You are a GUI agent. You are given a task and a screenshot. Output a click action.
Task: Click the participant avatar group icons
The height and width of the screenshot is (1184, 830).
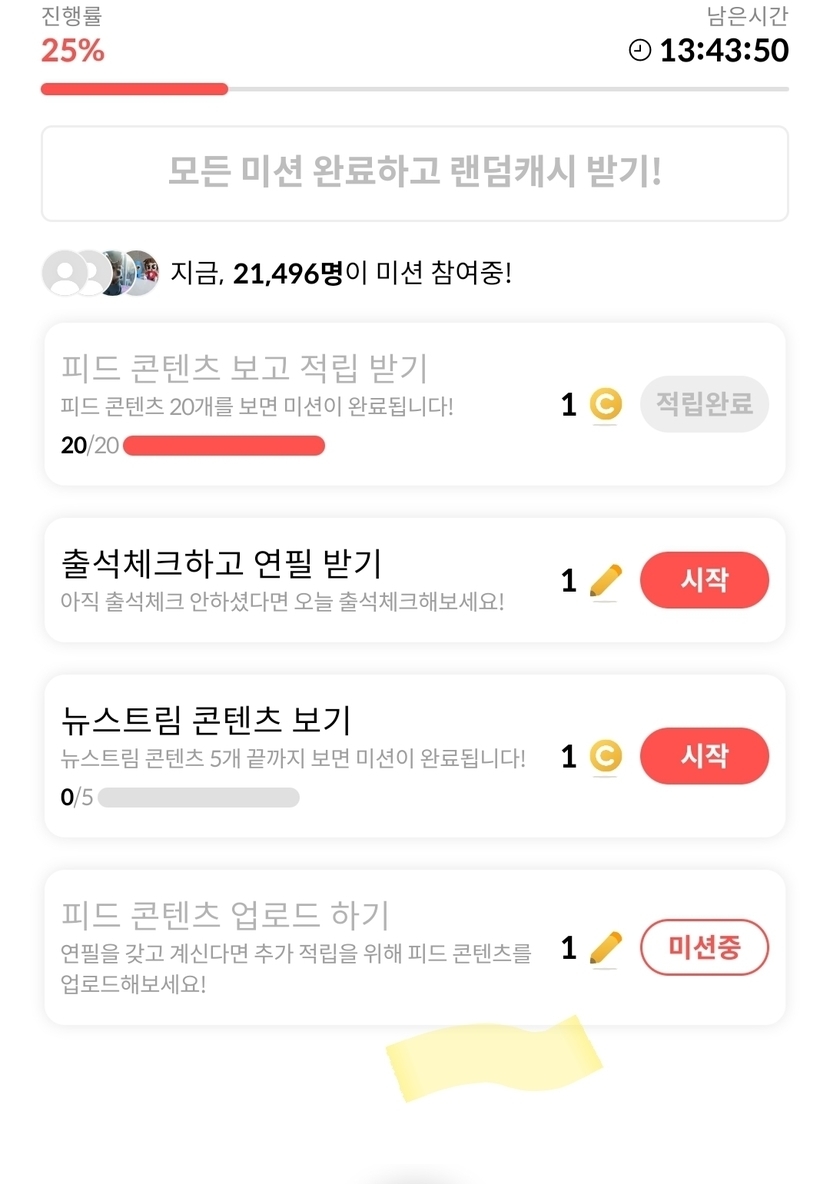[100, 273]
